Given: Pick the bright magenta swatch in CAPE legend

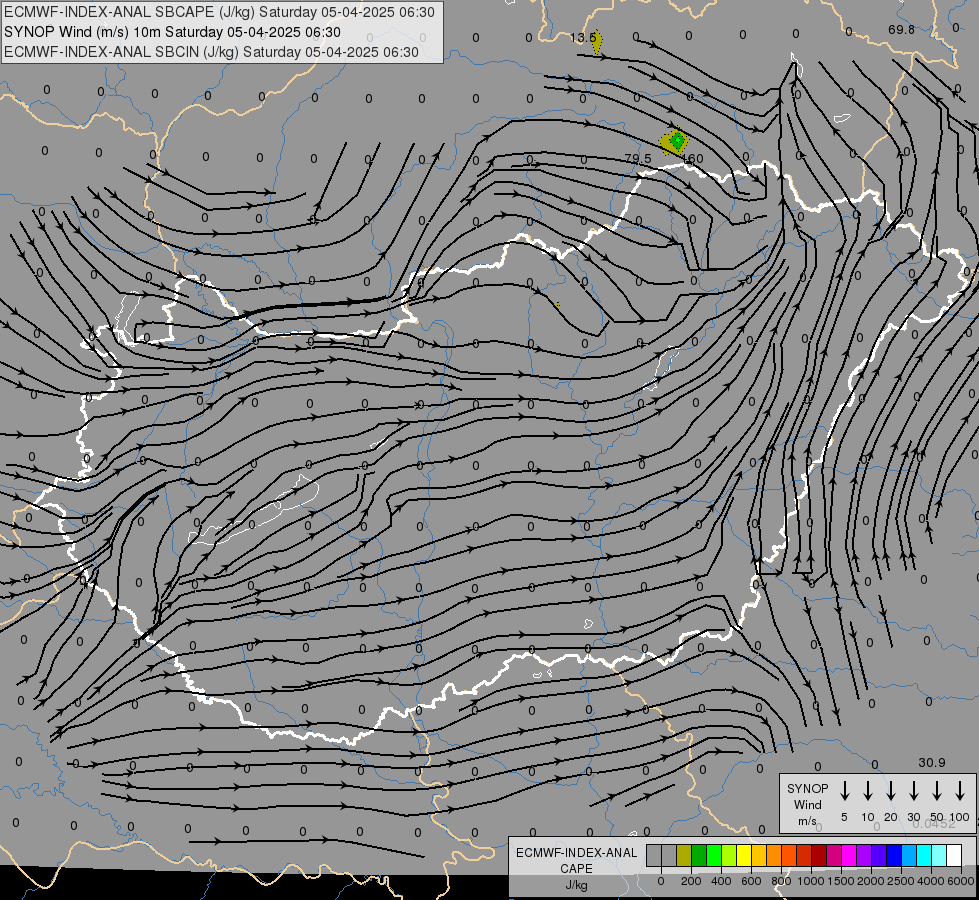Looking at the screenshot, I should tap(850, 855).
